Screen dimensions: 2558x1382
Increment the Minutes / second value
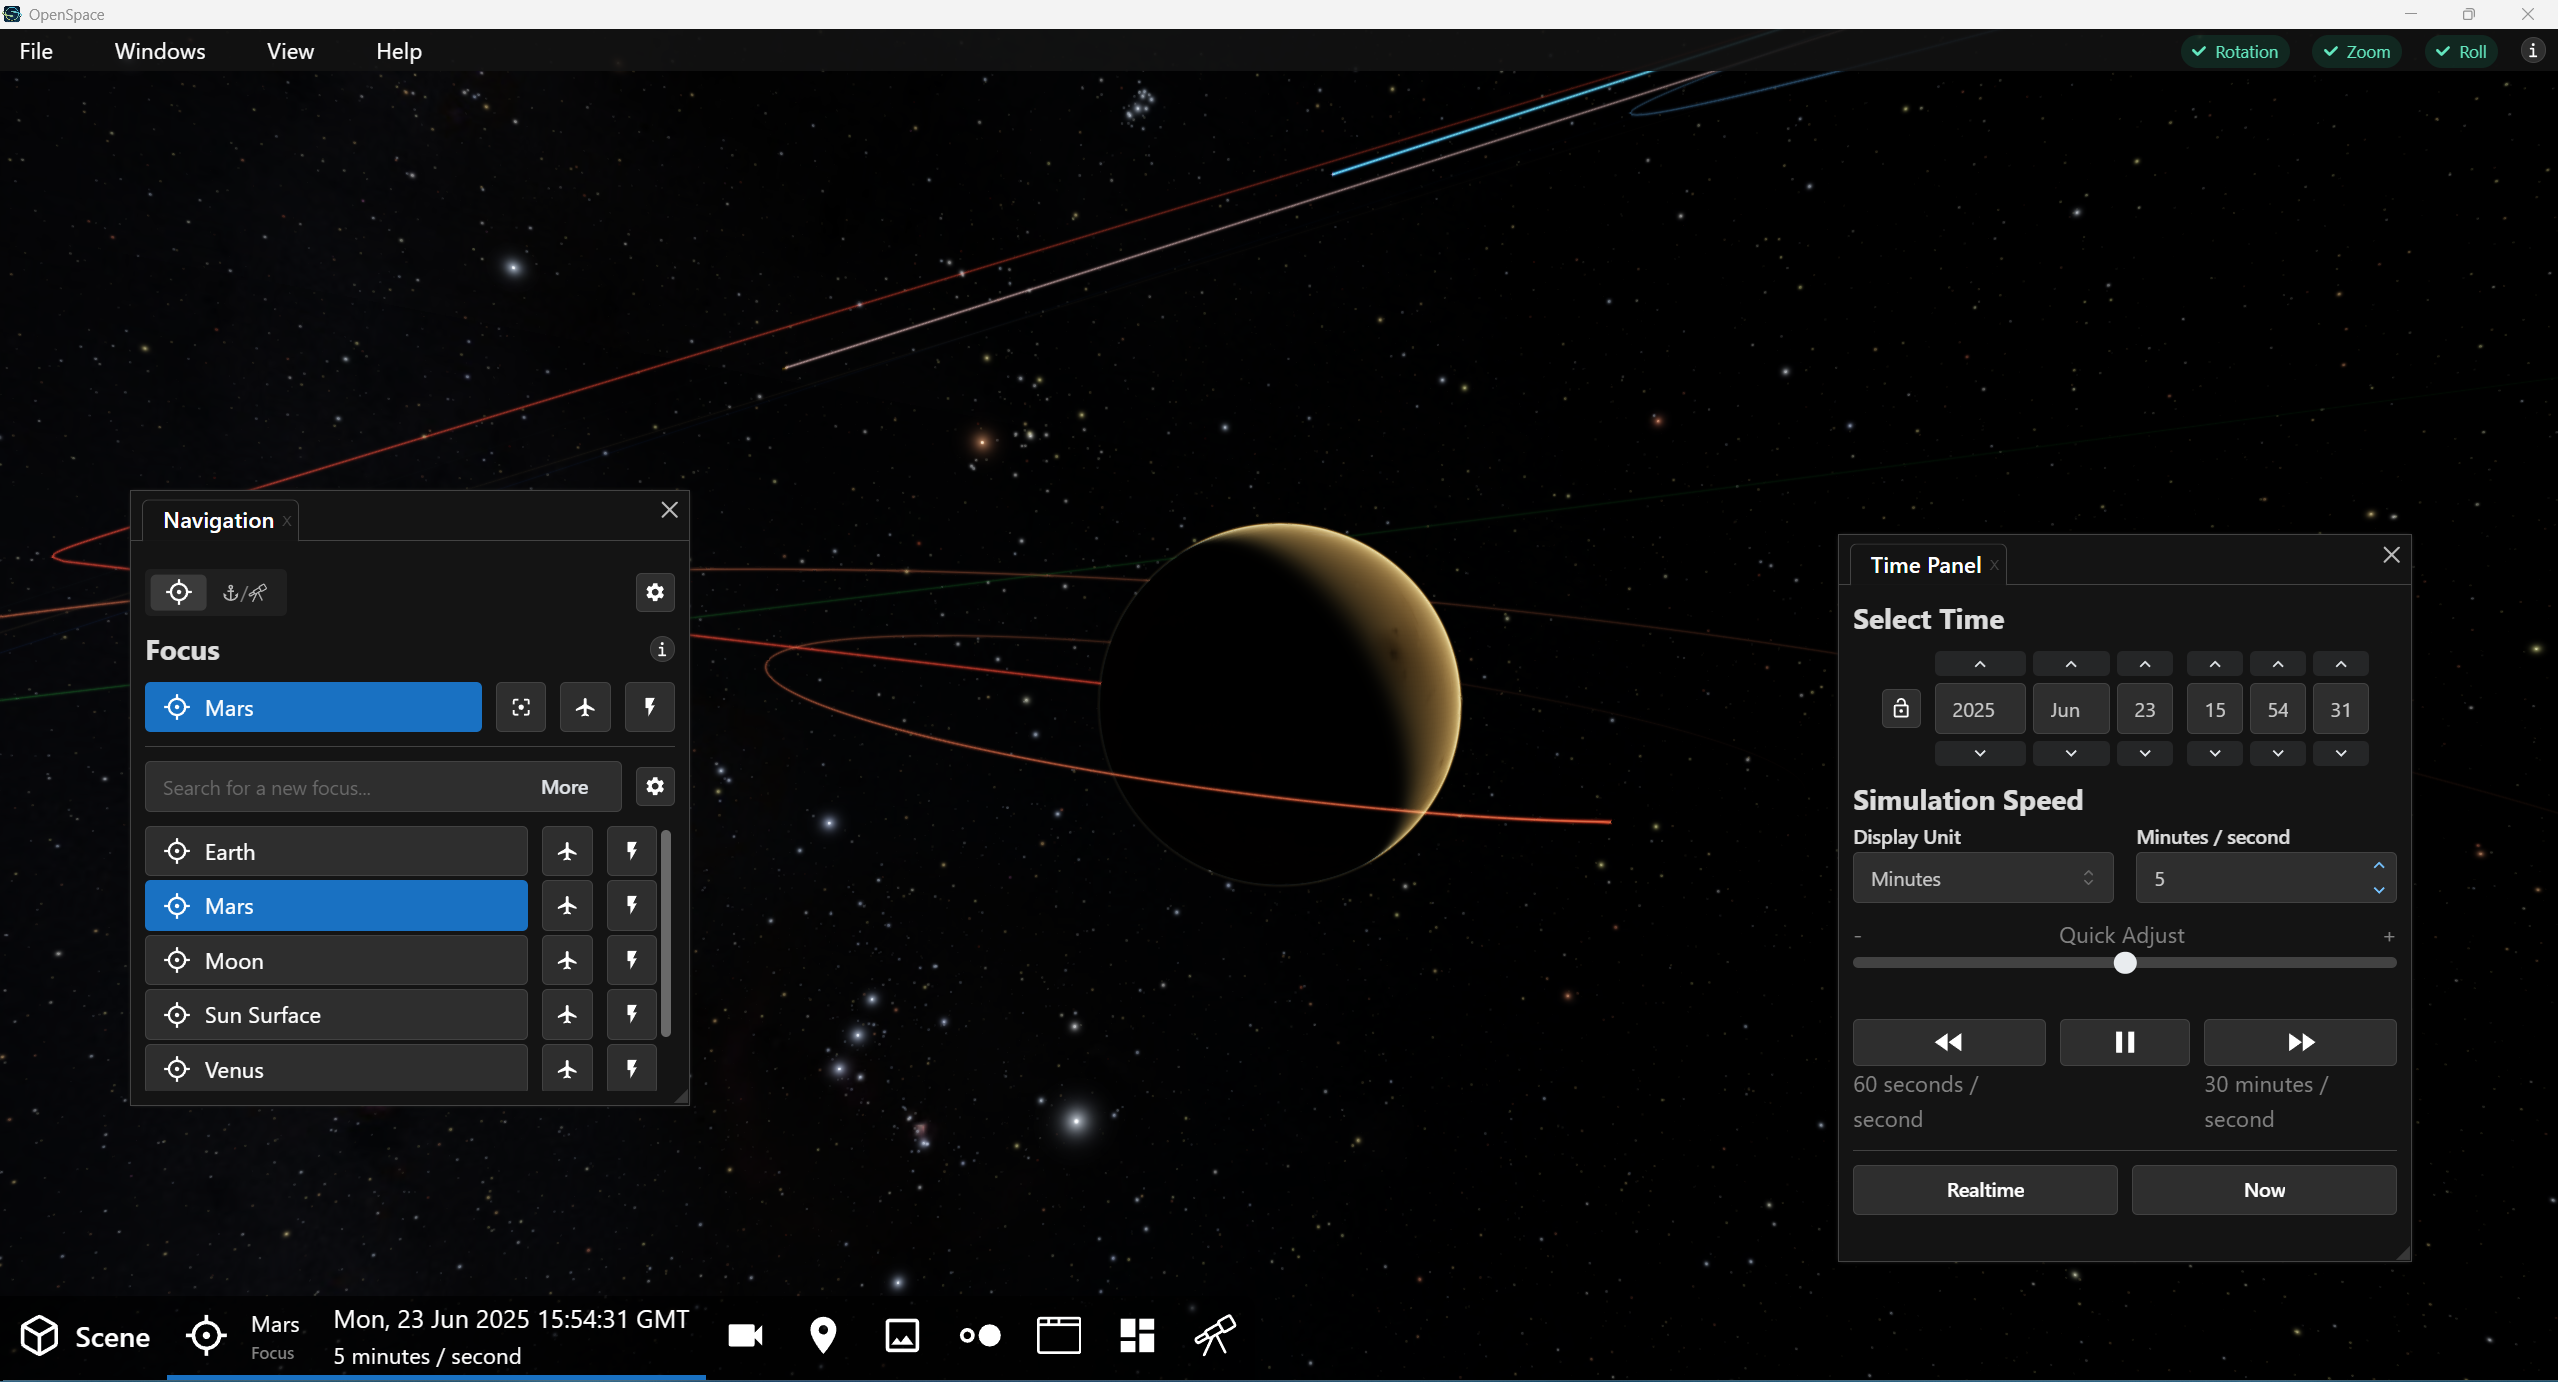(x=2379, y=866)
